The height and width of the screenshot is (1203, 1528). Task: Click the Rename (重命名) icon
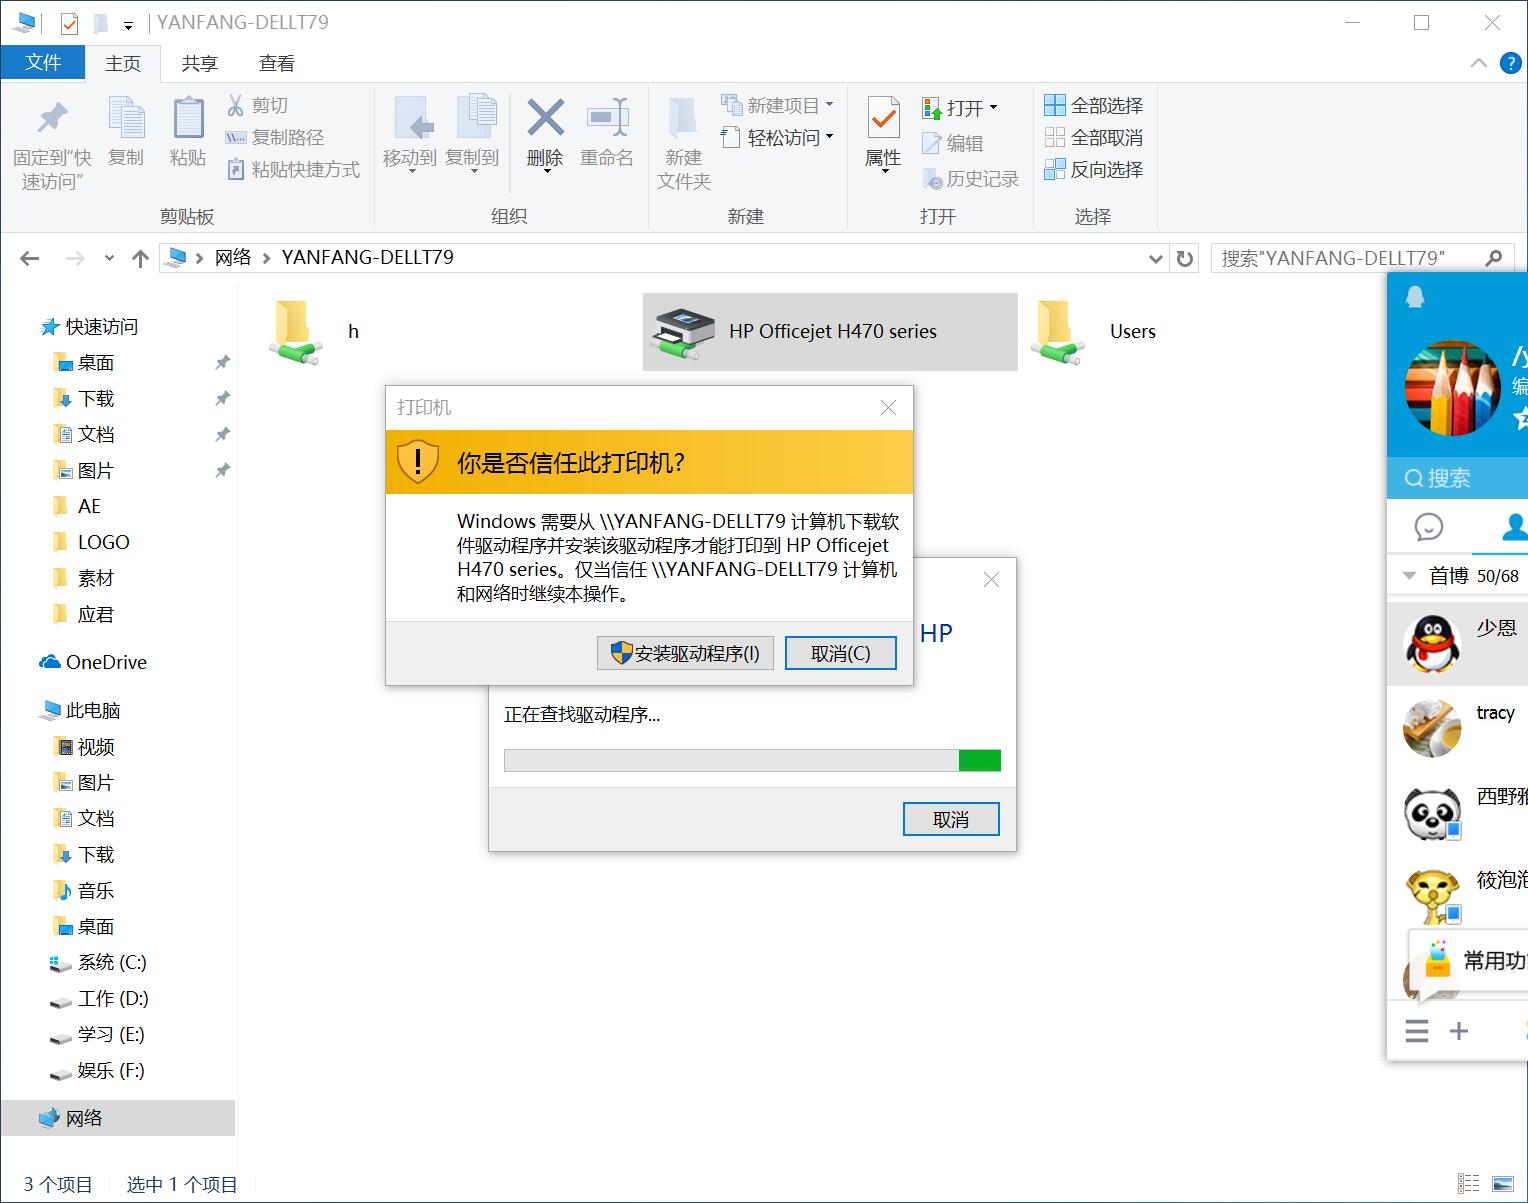coord(607,118)
